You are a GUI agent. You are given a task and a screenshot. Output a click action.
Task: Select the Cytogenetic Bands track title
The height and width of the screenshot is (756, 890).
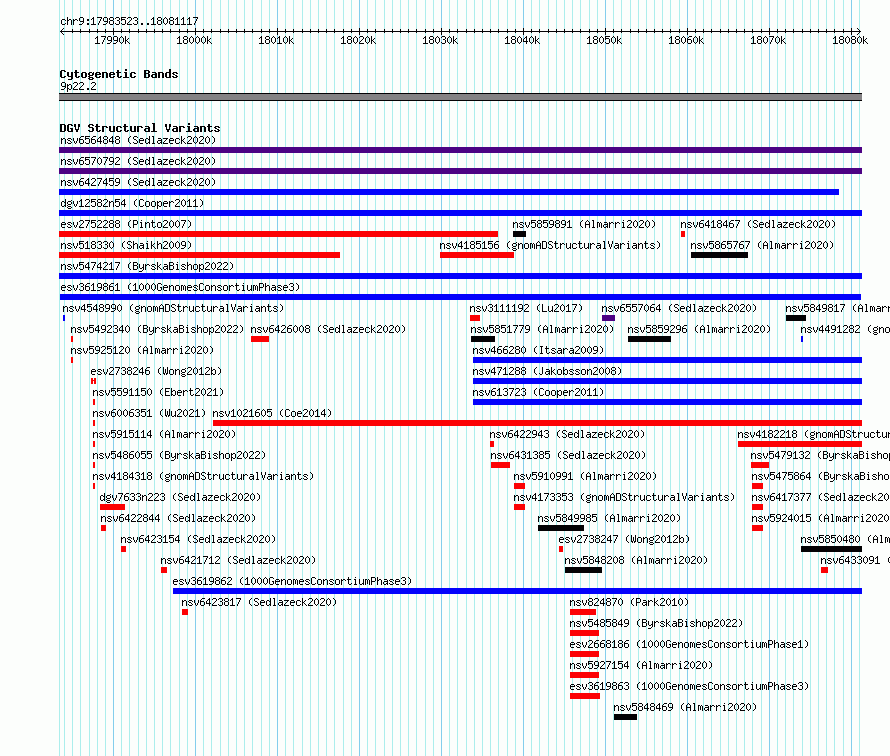119,74
